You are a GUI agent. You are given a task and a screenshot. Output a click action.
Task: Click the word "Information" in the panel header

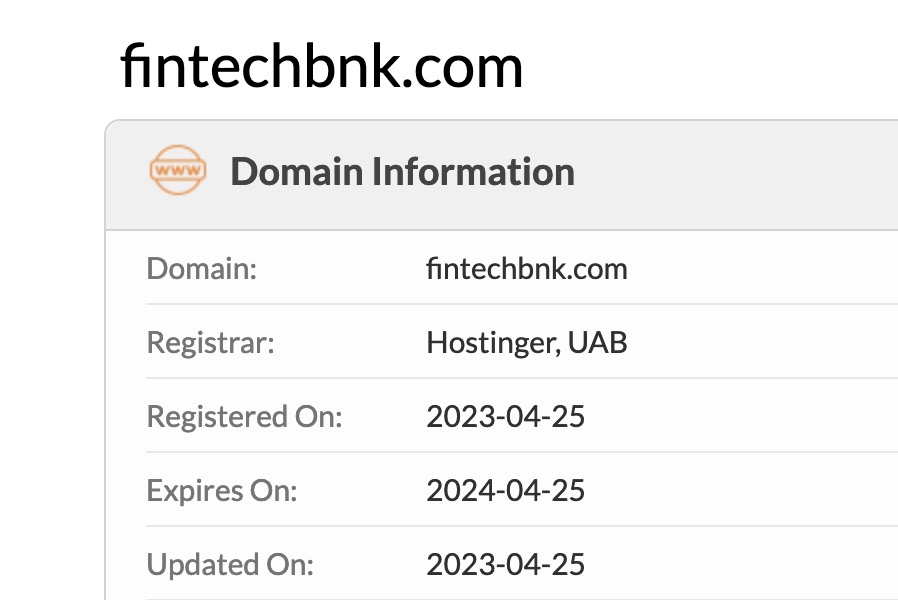click(473, 172)
